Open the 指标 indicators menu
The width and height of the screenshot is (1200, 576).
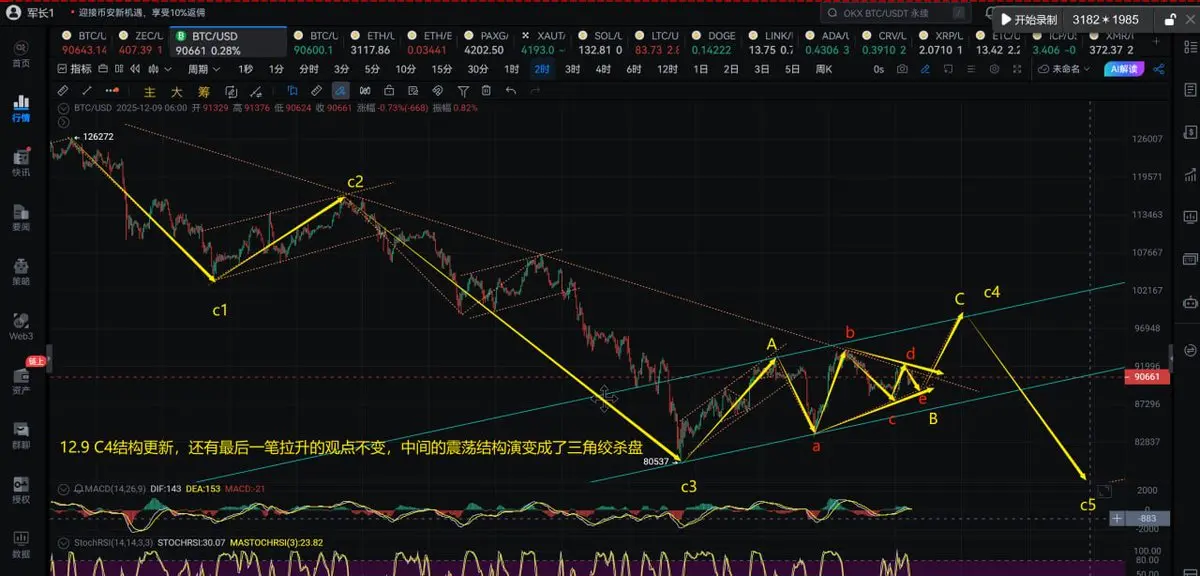[x=74, y=69]
